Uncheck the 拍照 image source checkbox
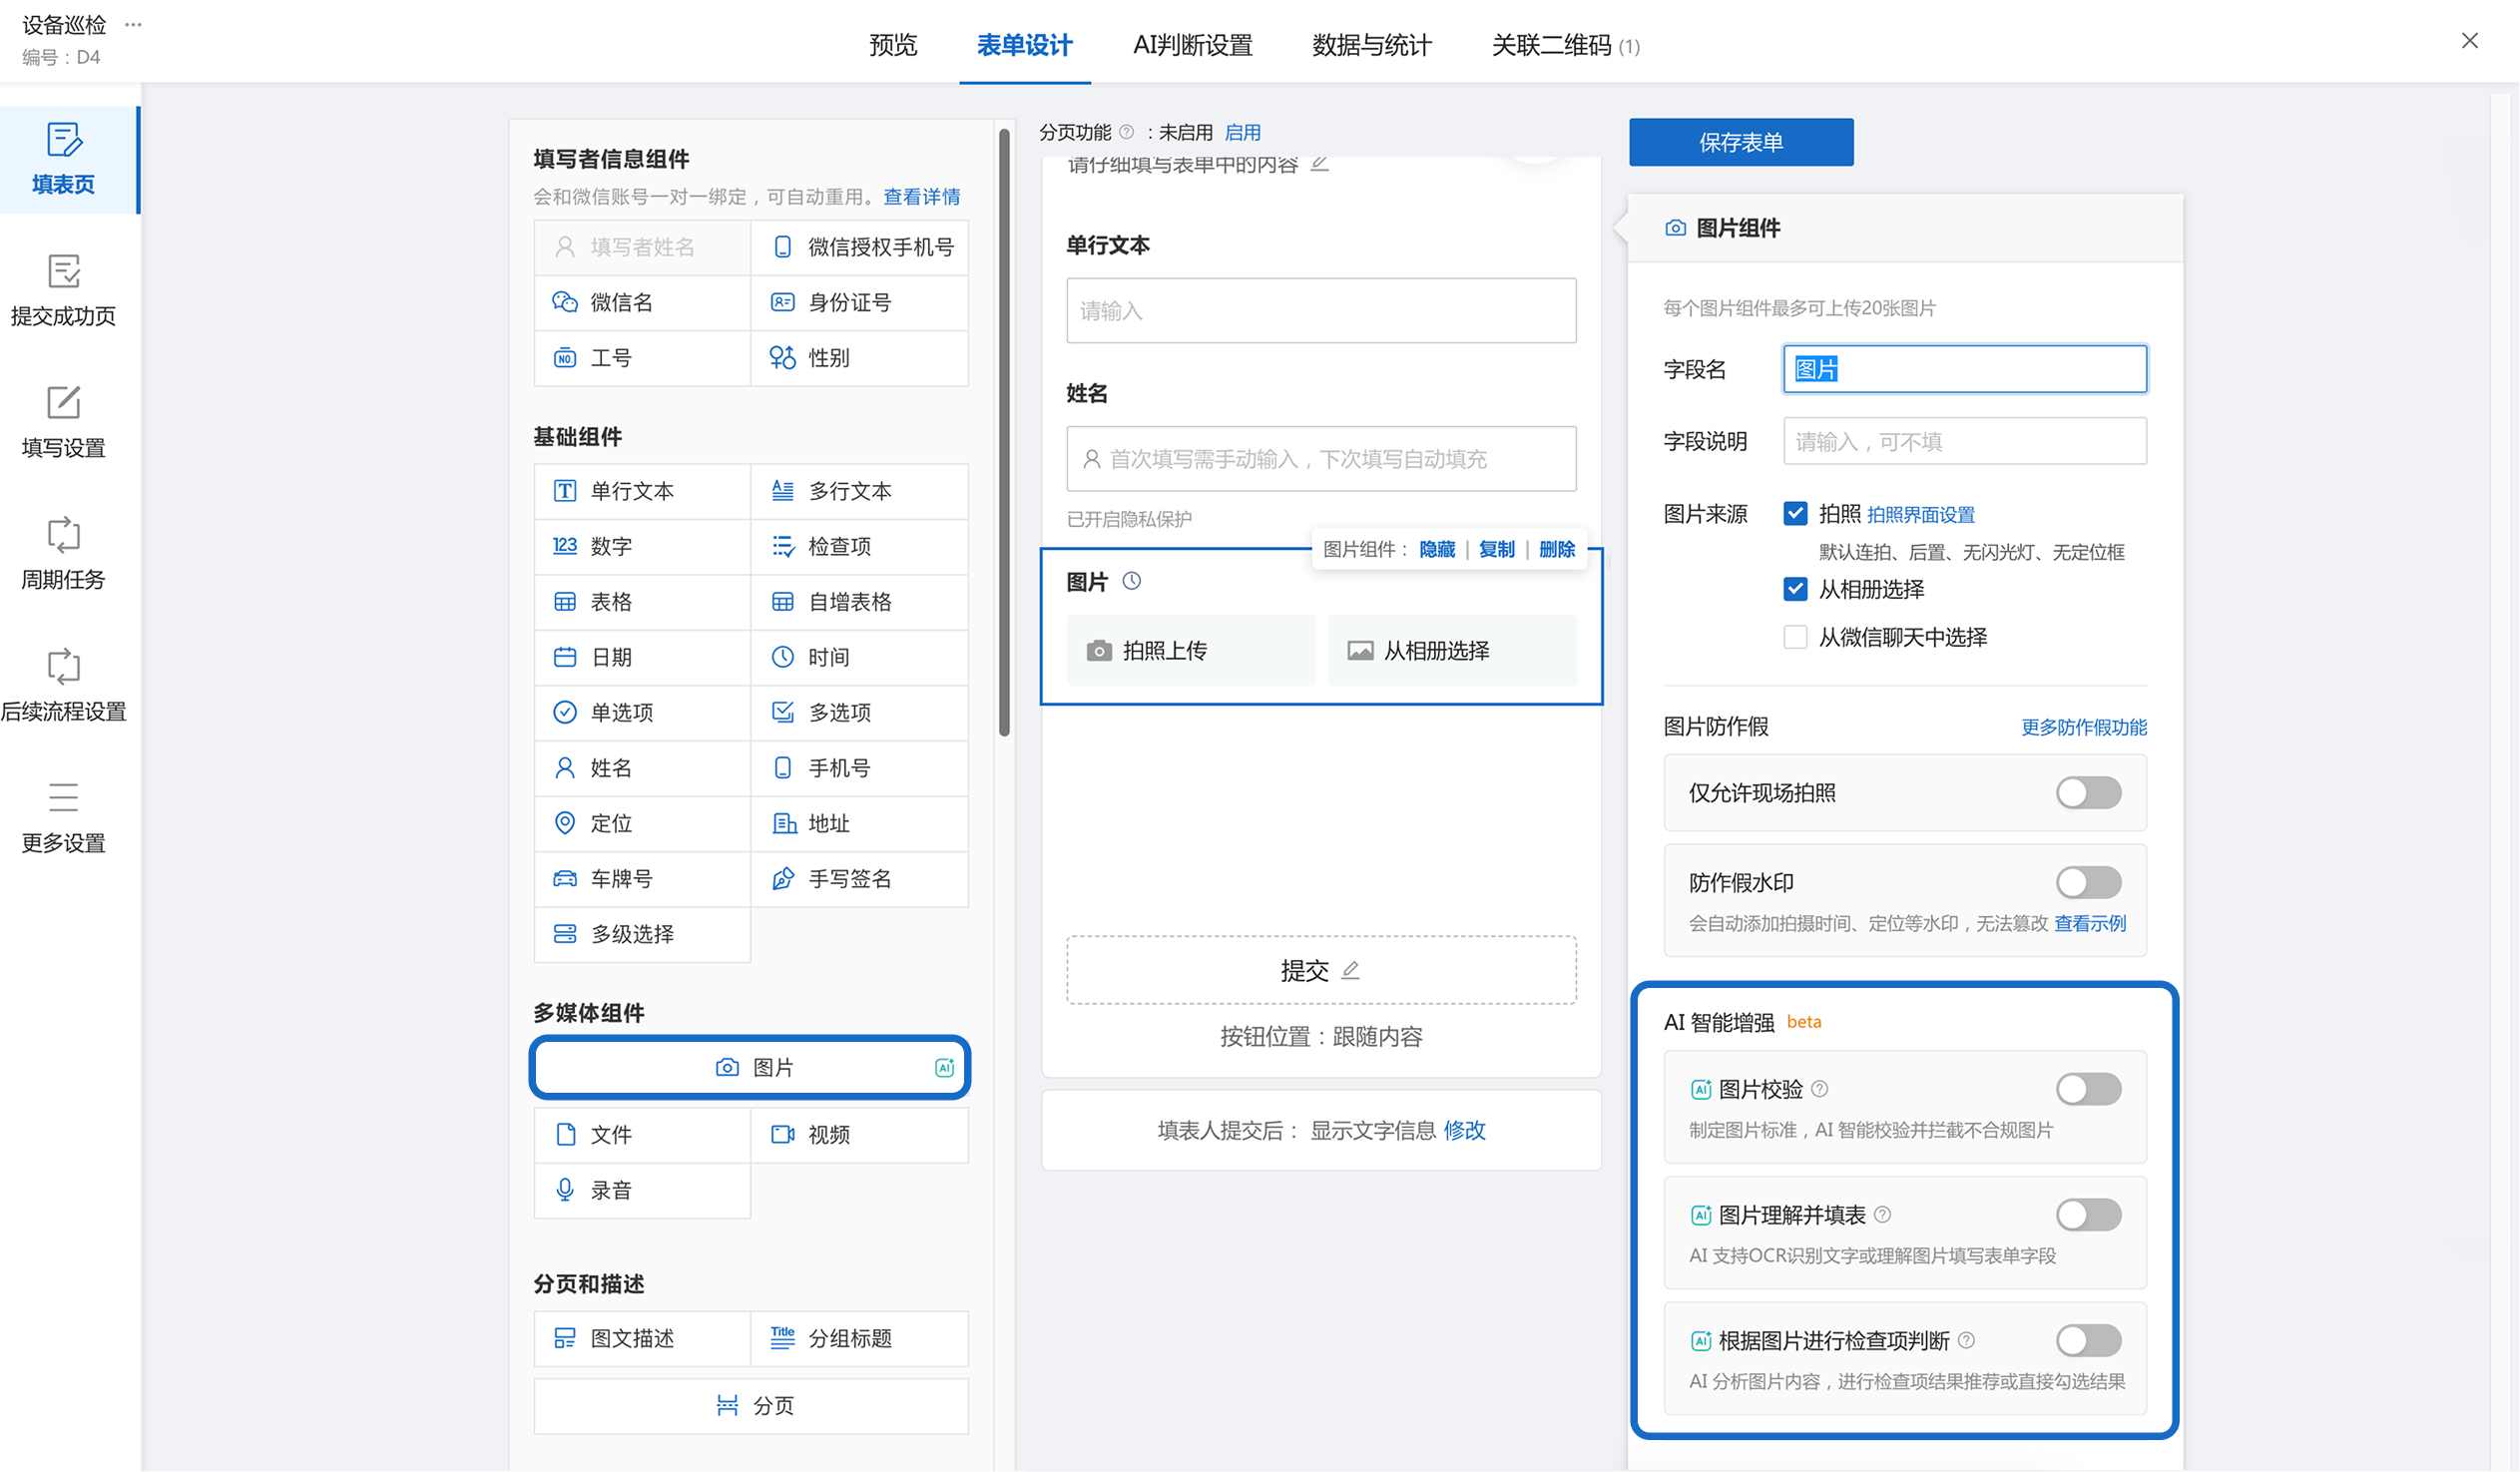 click(1796, 514)
